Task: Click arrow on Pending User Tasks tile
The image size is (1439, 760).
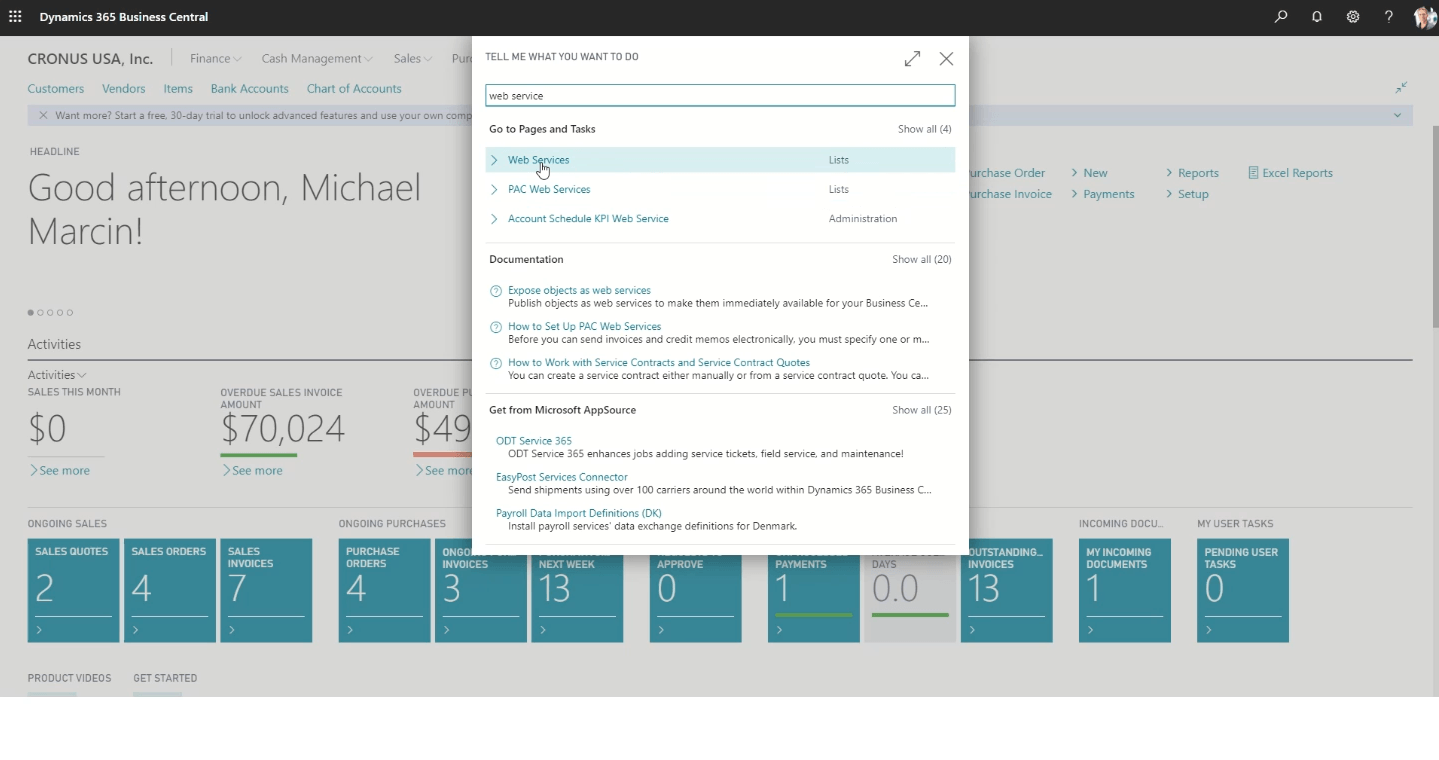Action: click(1208, 630)
